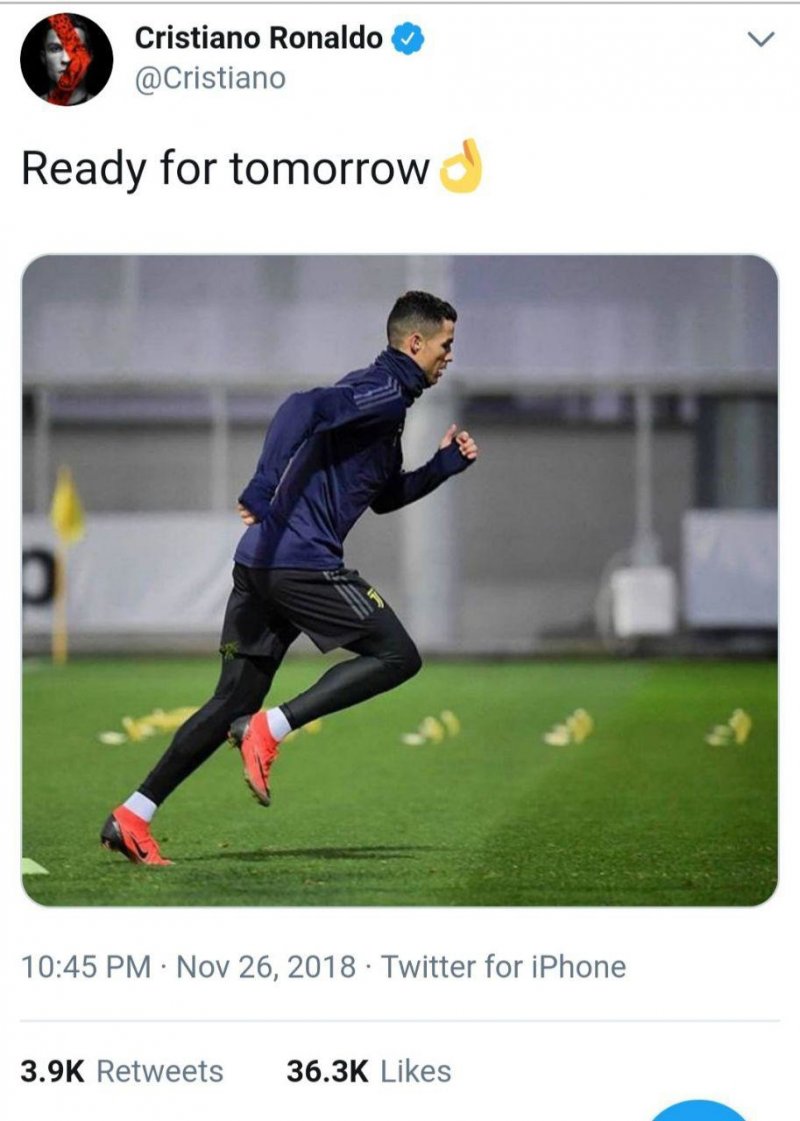View the 3.9K Retweets list
This screenshot has width=800, height=1121.
tap(122, 1071)
